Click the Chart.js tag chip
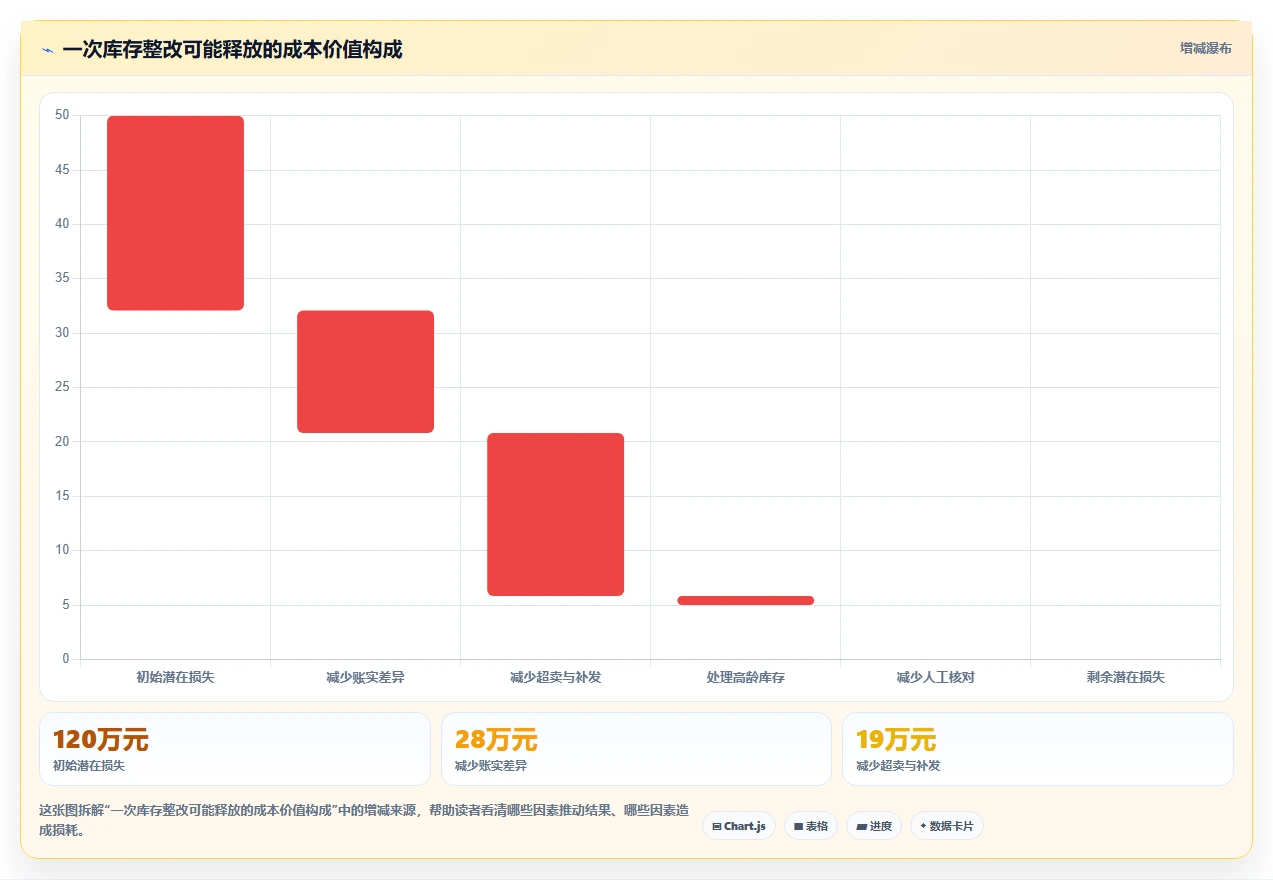Screen dimensions: 1273x880 pyautogui.click(x=739, y=826)
